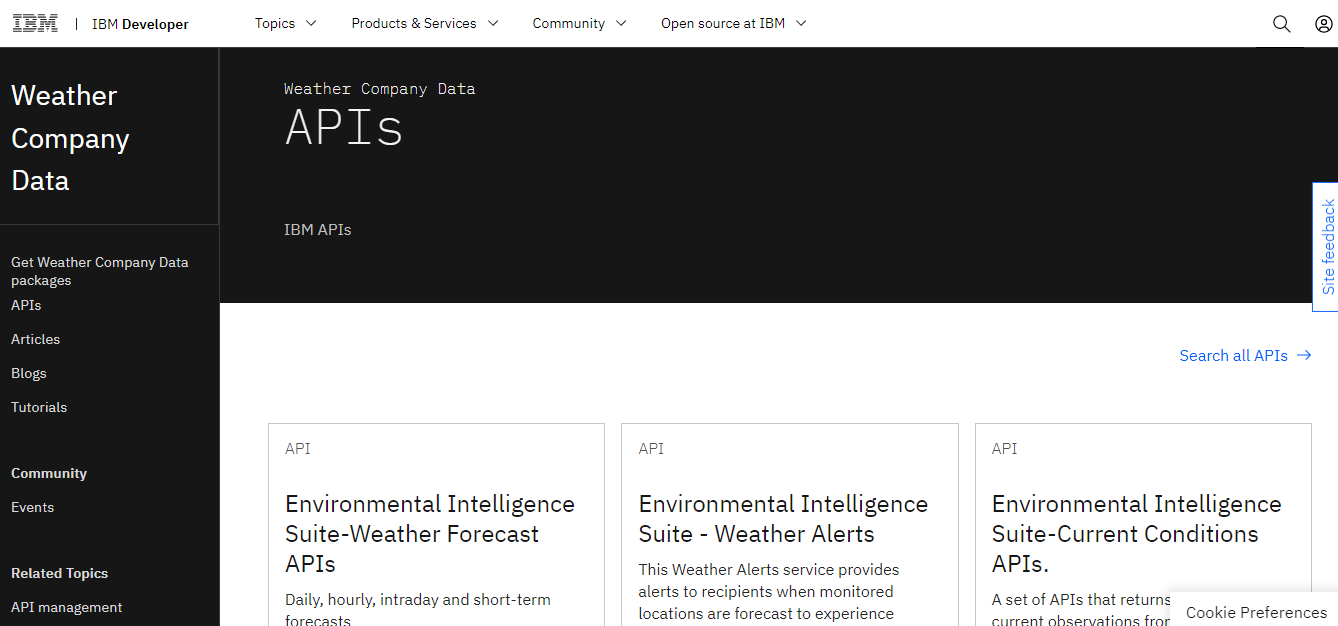Open the Products & Services menu
The image size is (1338, 626).
click(x=425, y=23)
